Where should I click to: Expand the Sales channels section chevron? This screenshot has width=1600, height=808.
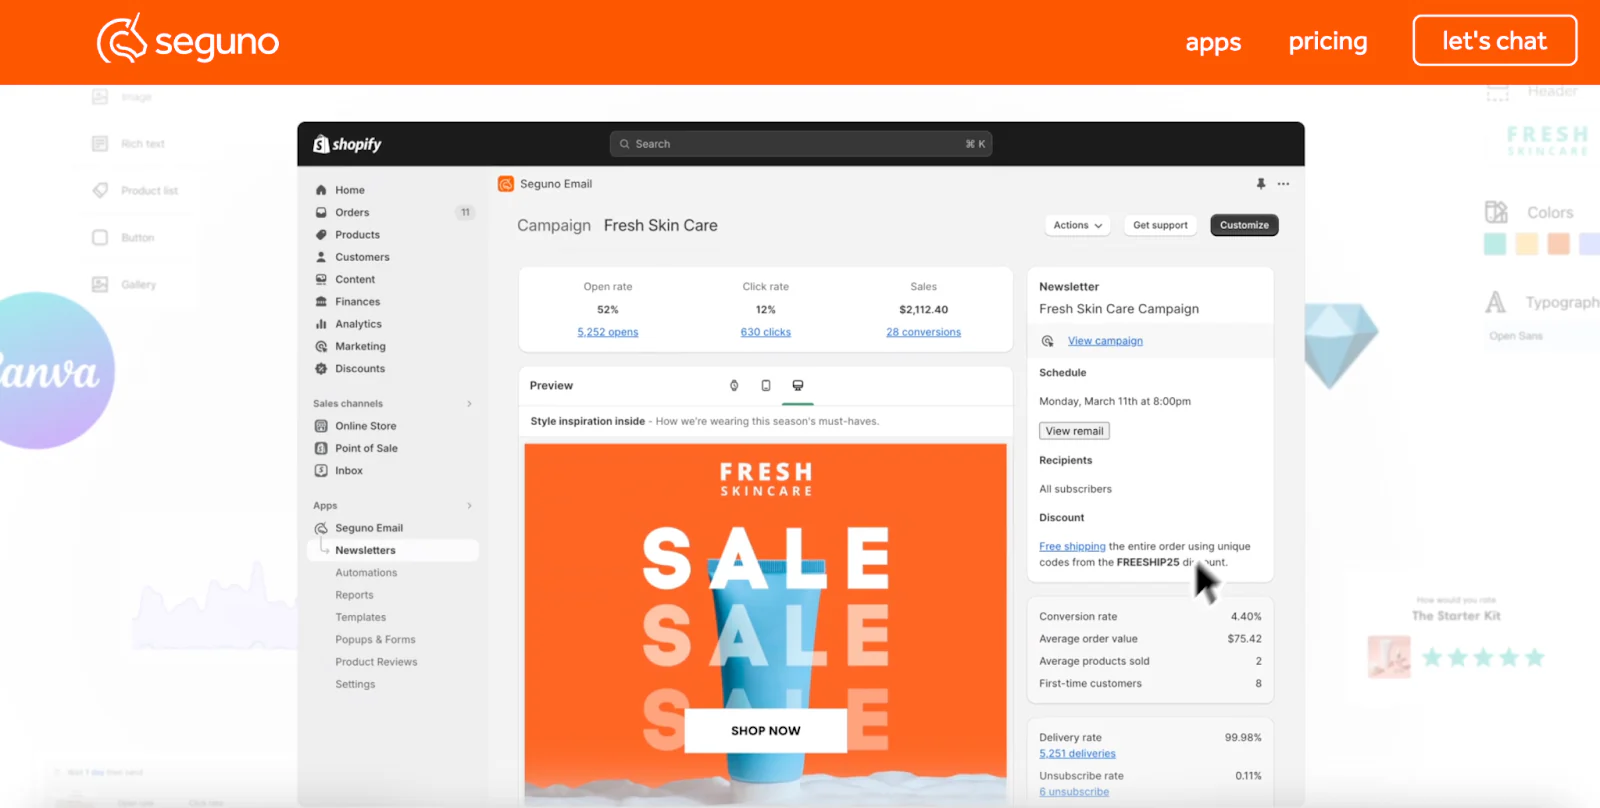(469, 404)
